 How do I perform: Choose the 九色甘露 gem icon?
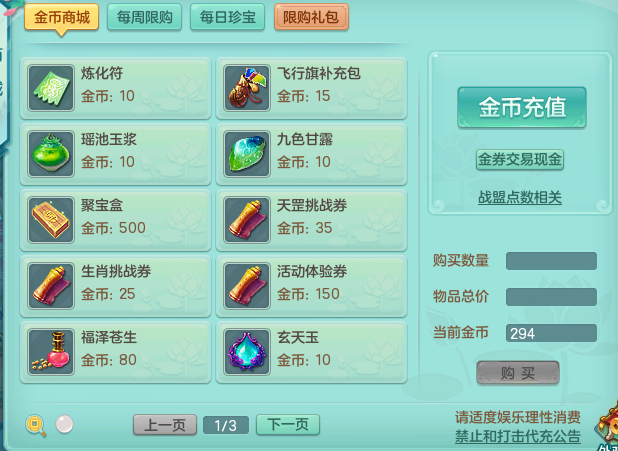[247, 154]
